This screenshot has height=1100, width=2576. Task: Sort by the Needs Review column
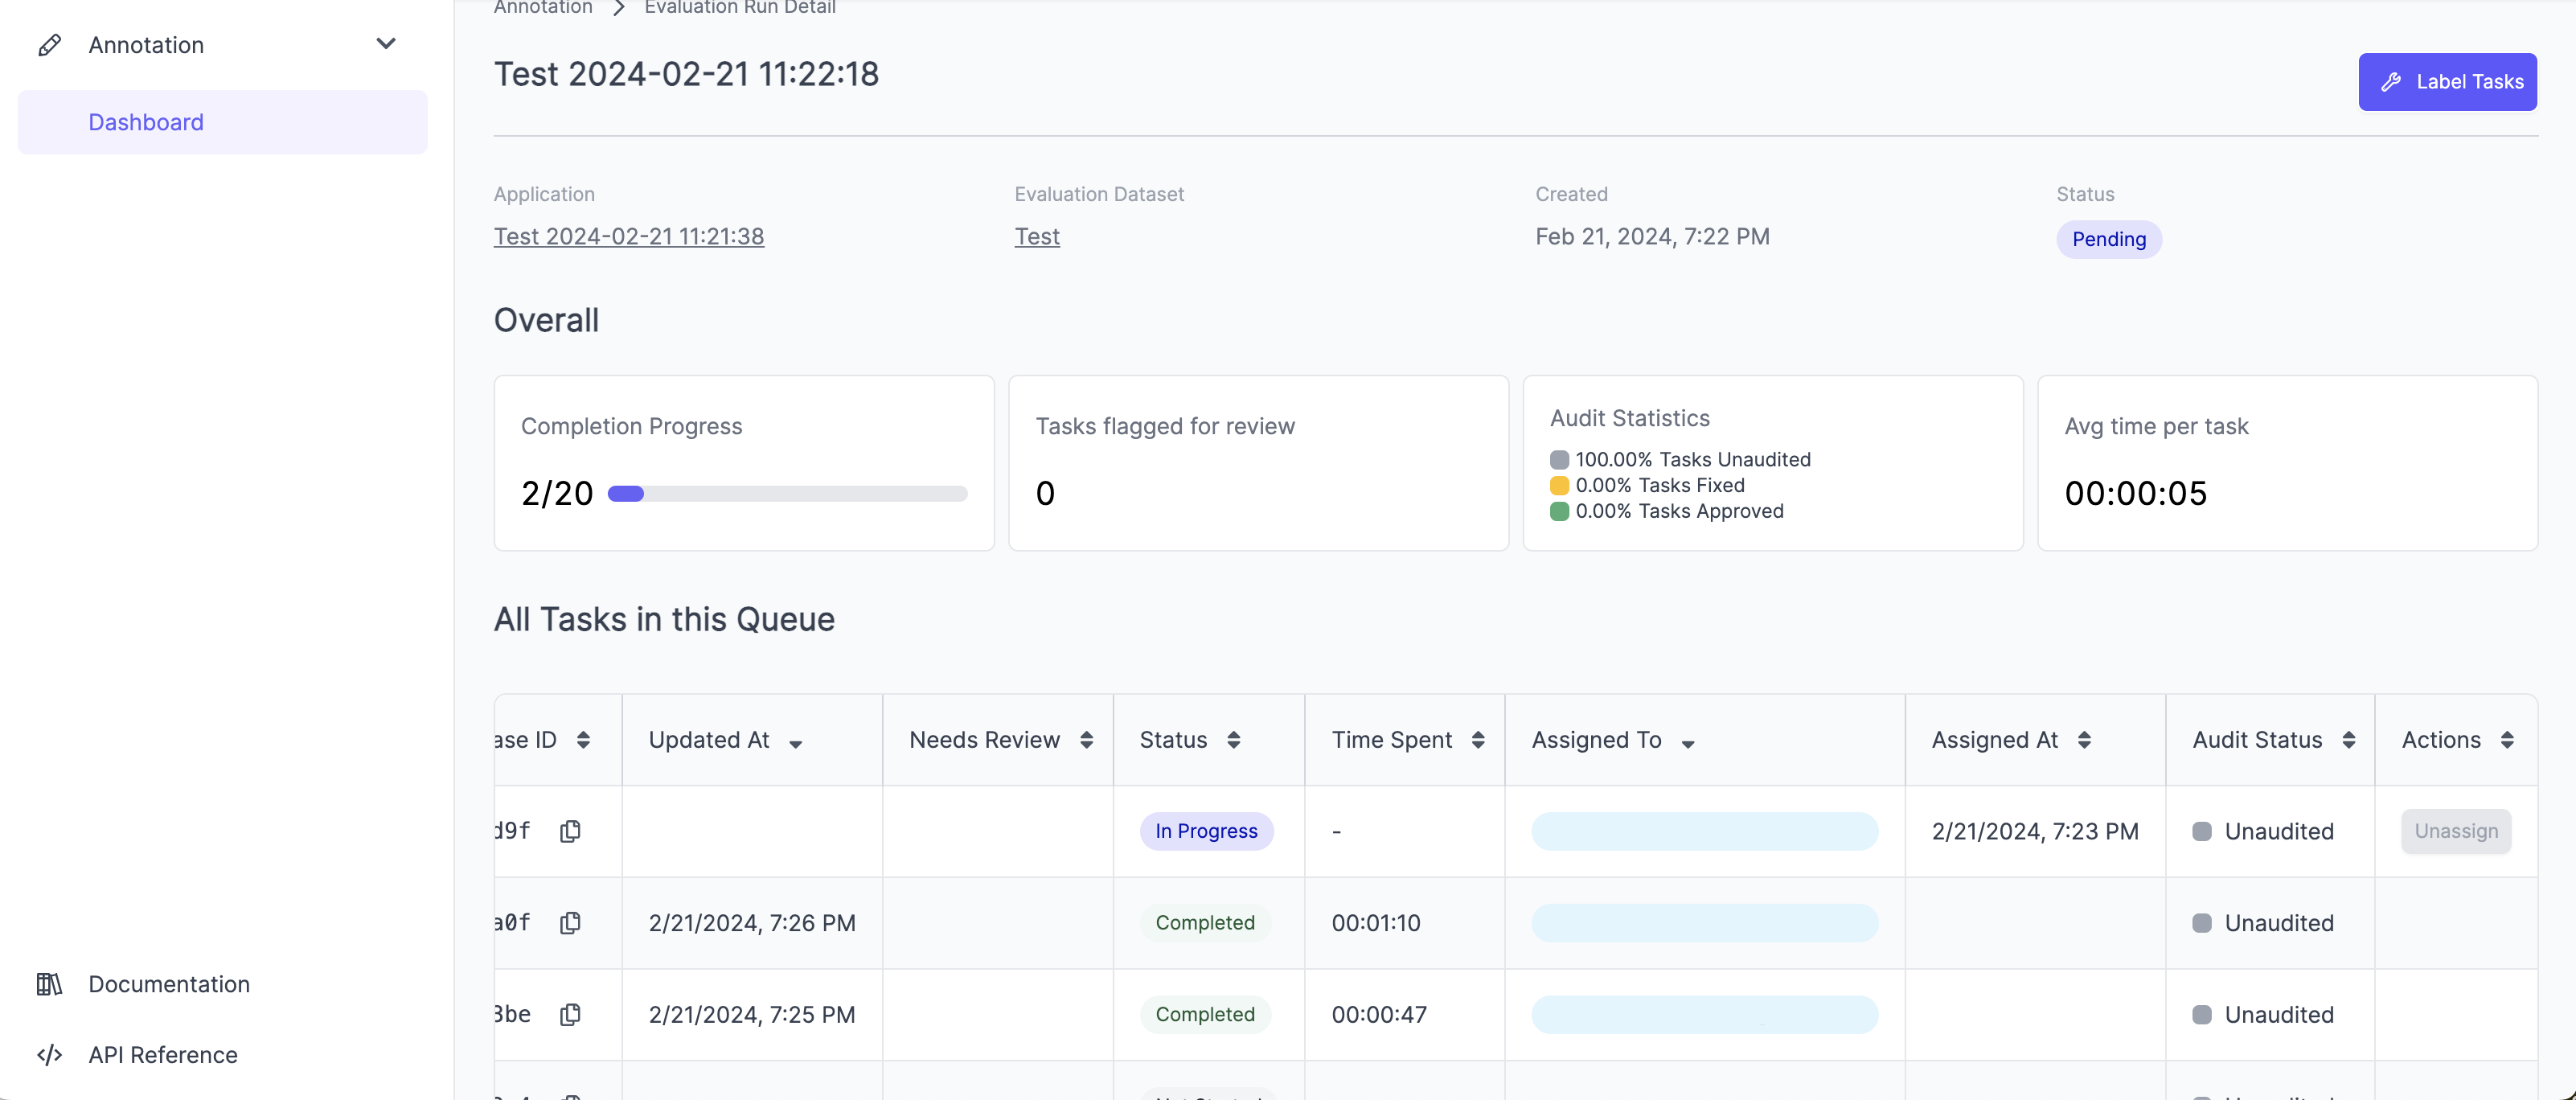(1086, 740)
